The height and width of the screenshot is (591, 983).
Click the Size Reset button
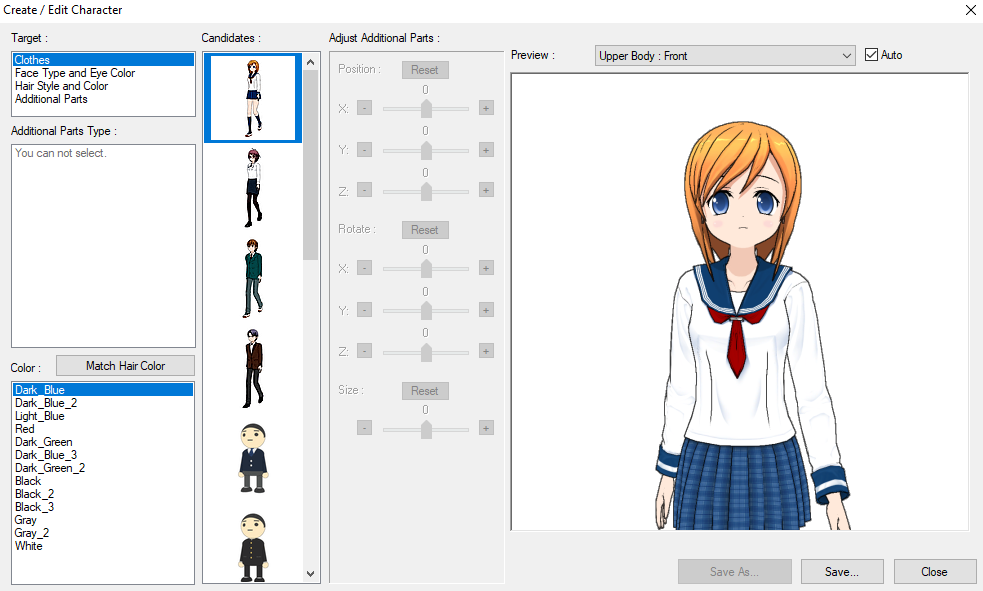[425, 391]
